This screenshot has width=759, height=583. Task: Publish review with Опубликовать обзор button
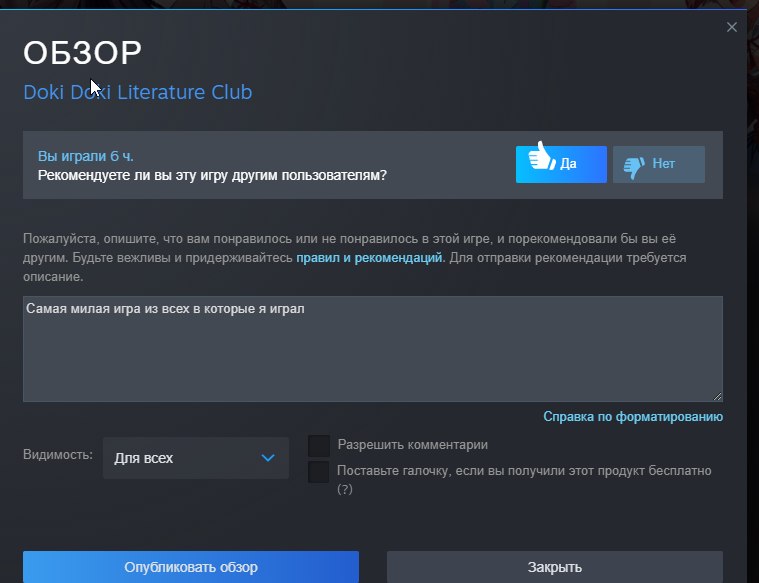(x=191, y=567)
